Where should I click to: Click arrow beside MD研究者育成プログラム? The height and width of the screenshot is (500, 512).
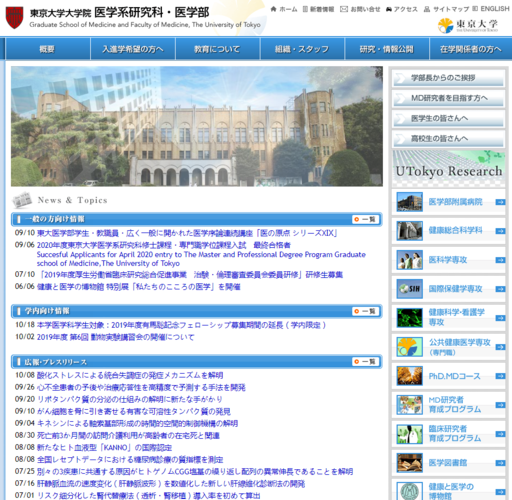click(x=500, y=405)
